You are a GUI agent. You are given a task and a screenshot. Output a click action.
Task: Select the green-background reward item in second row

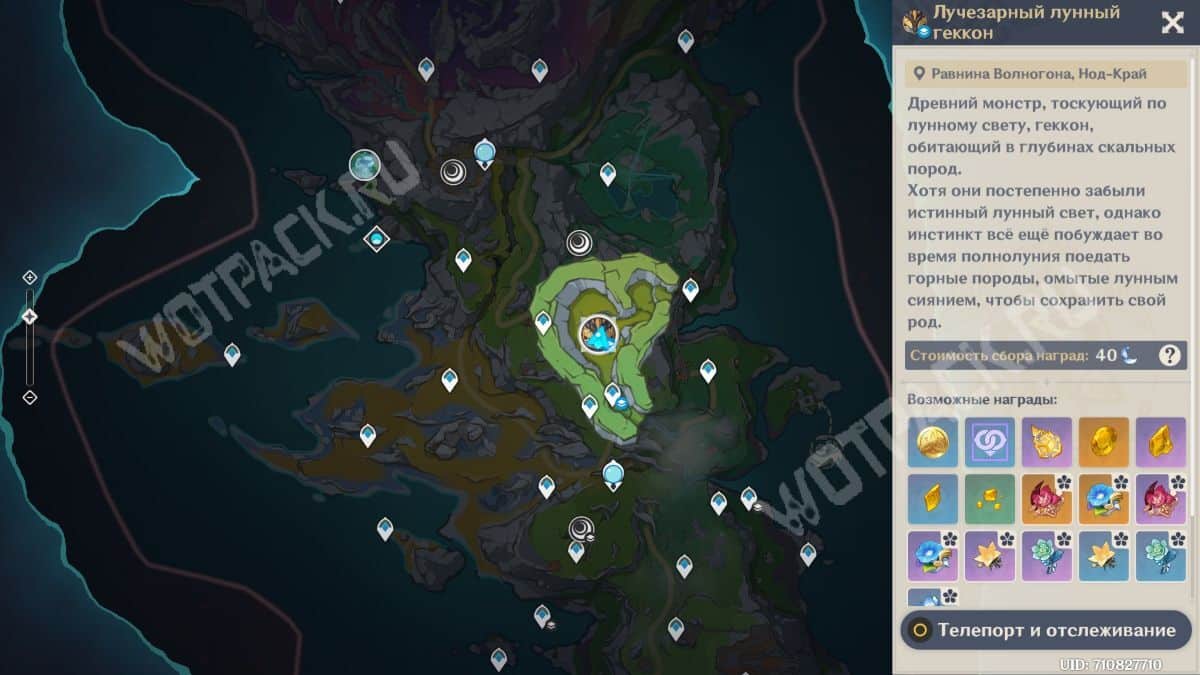990,499
